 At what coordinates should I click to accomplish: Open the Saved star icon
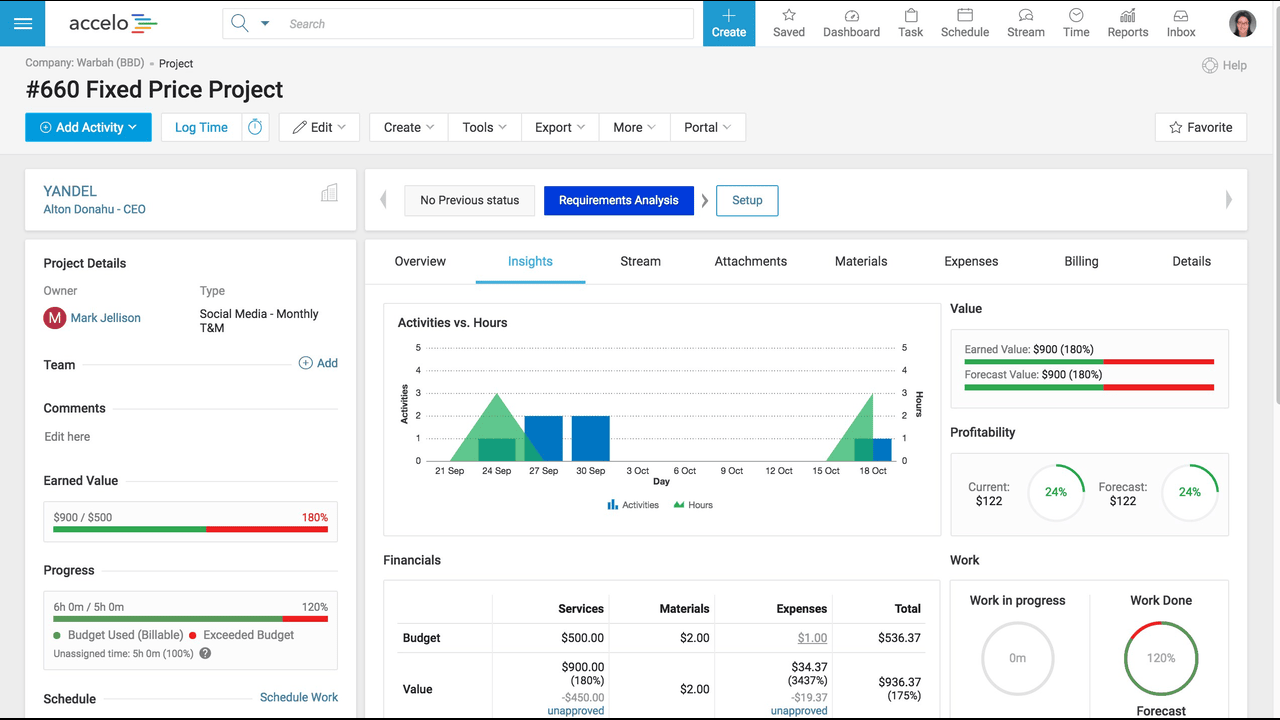click(789, 15)
